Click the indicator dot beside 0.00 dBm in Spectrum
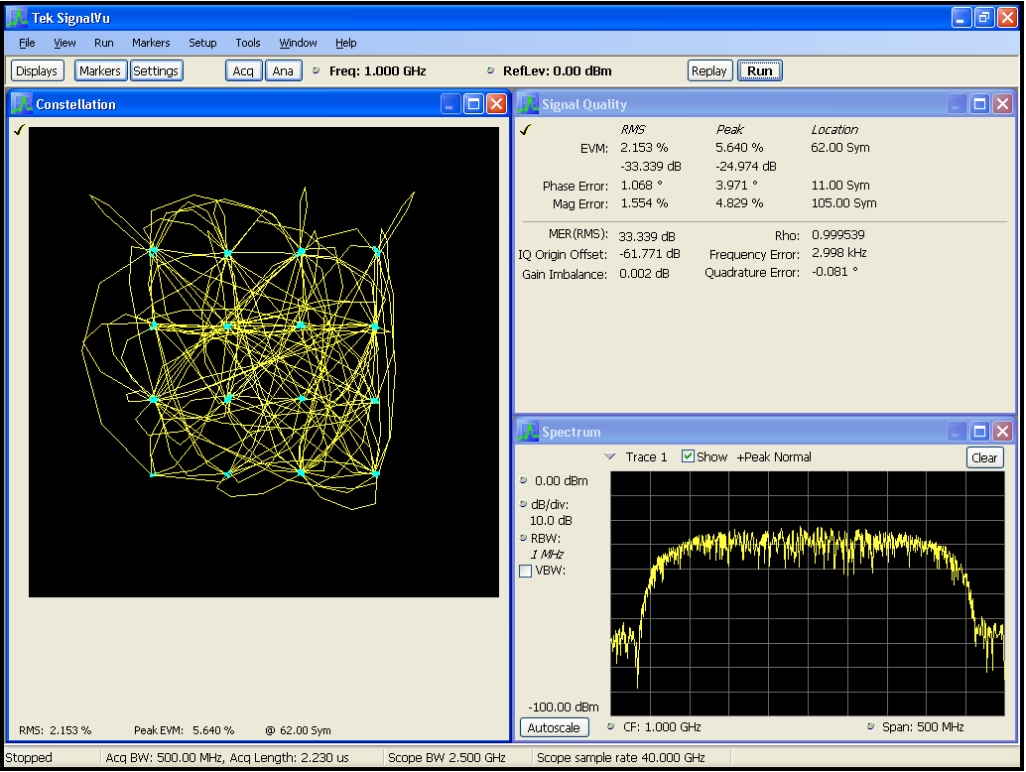This screenshot has height=772, width=1026. coord(523,480)
